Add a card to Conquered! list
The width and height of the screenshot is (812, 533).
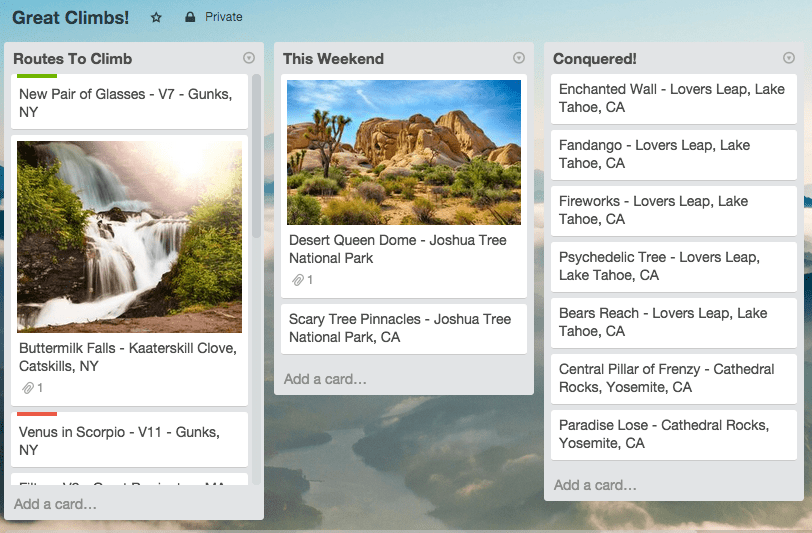pos(595,485)
